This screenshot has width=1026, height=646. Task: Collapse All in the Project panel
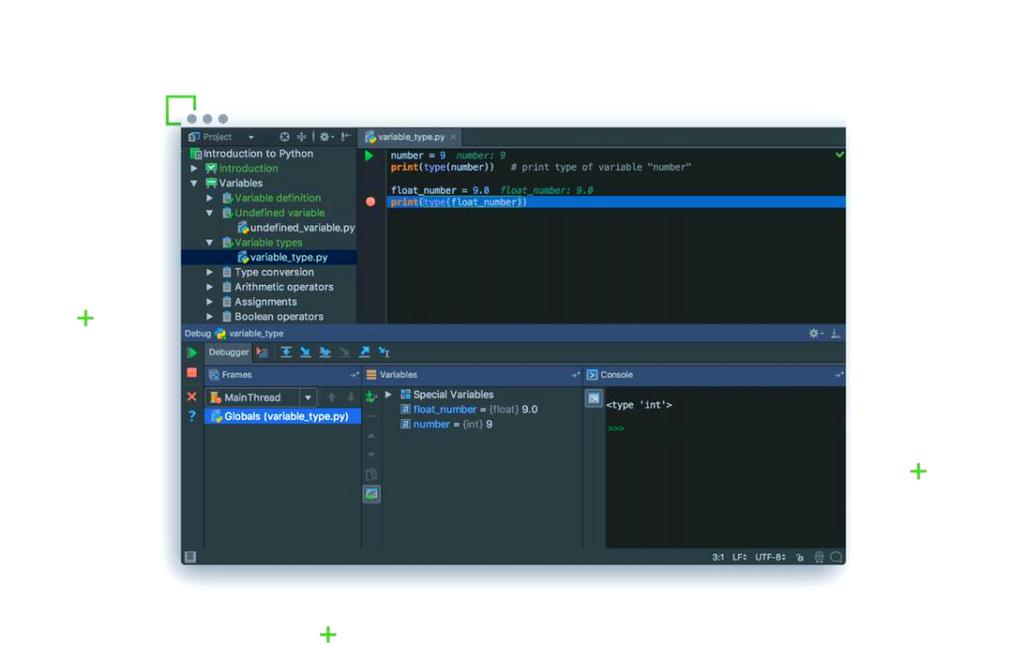pyautogui.click(x=303, y=137)
